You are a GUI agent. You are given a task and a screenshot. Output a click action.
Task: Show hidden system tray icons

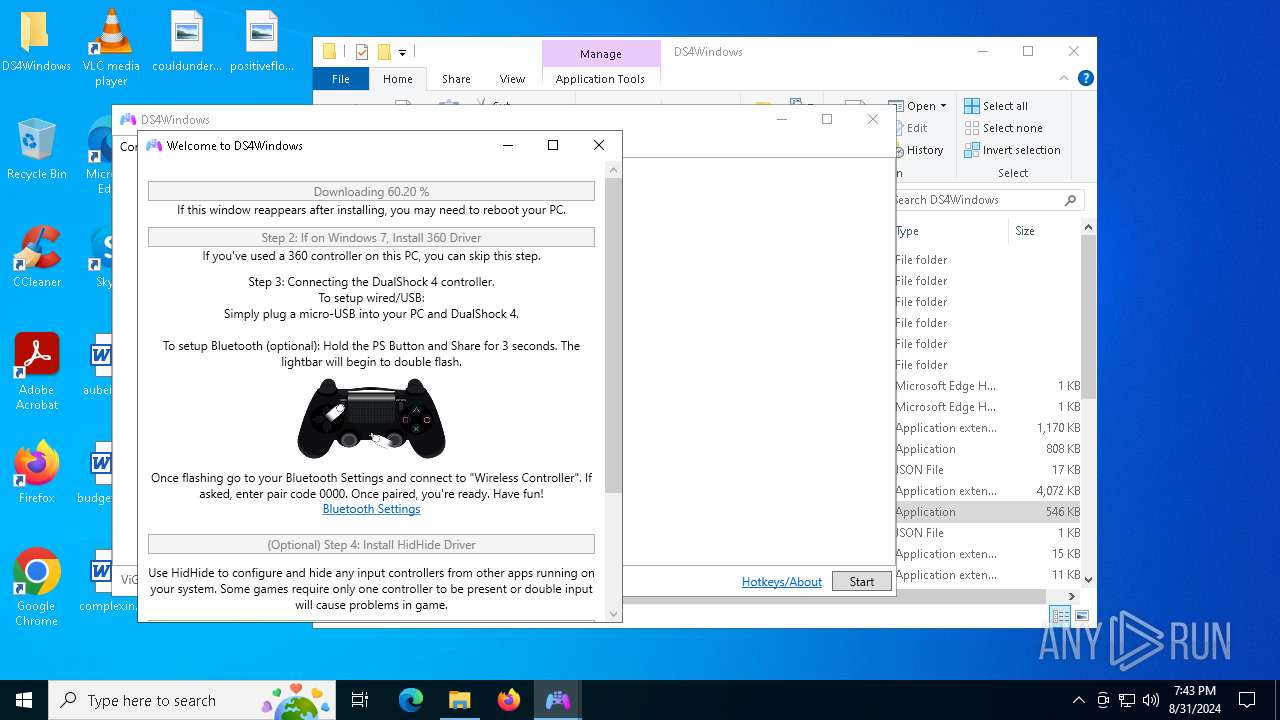pos(1078,700)
